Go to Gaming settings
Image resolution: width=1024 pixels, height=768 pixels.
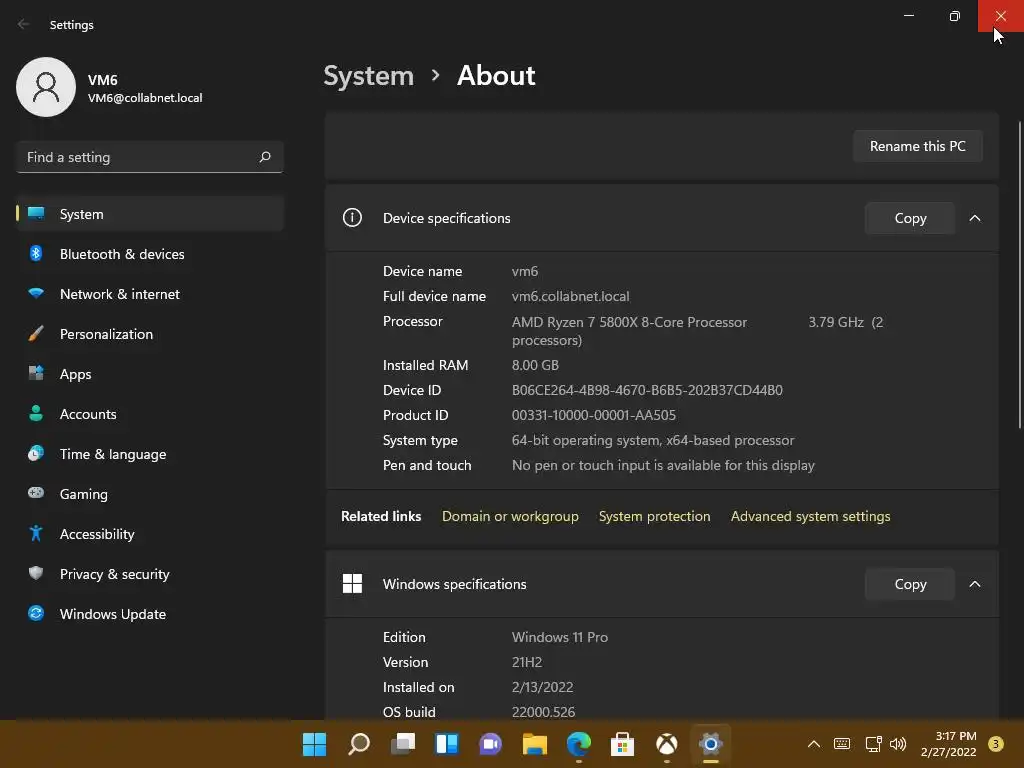(150, 494)
